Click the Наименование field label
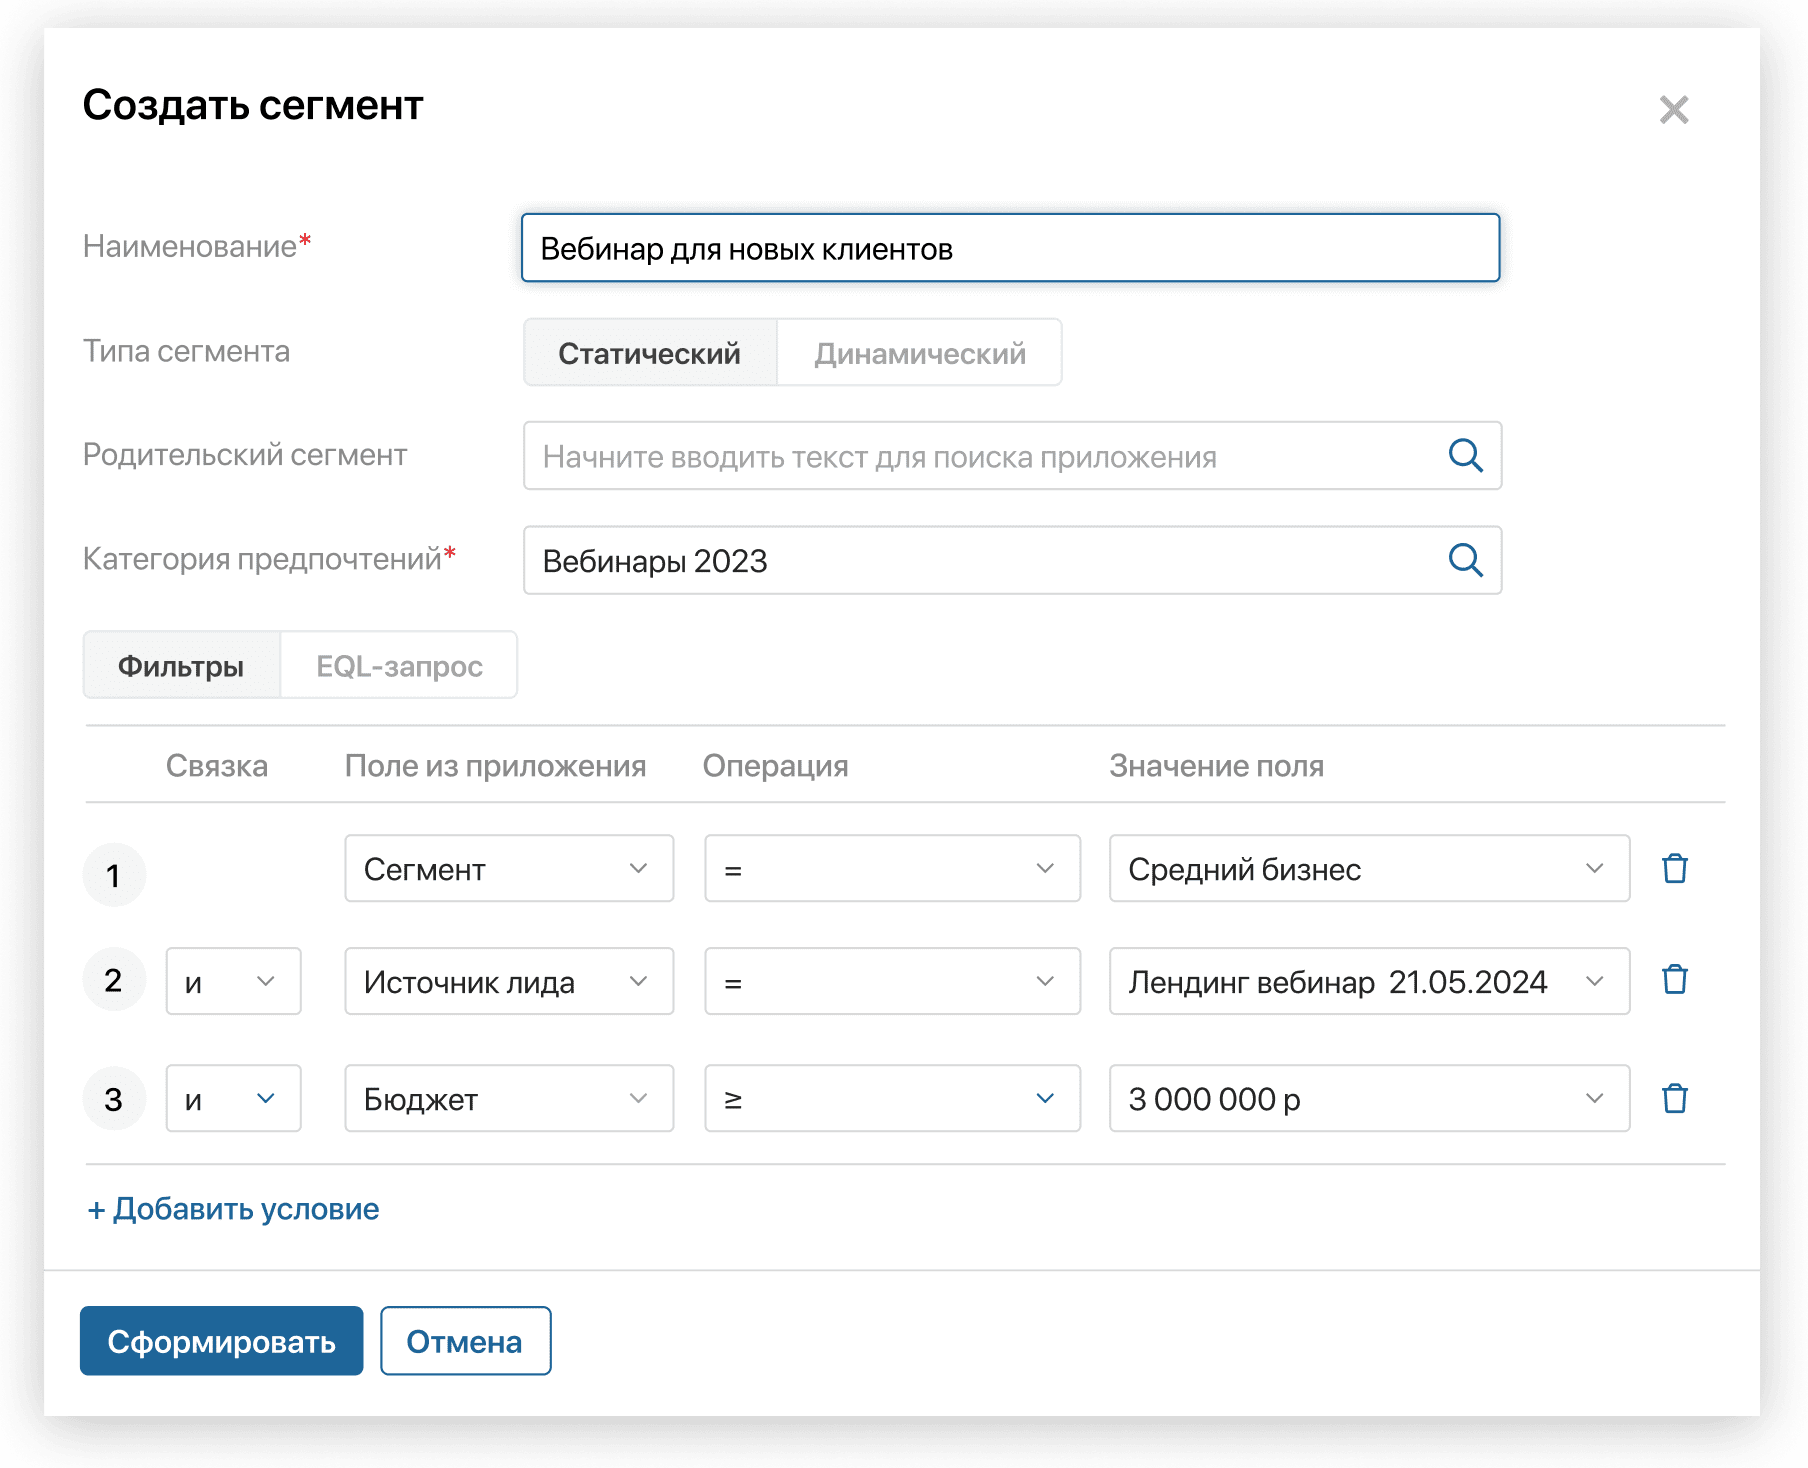The image size is (1808, 1468). [197, 245]
